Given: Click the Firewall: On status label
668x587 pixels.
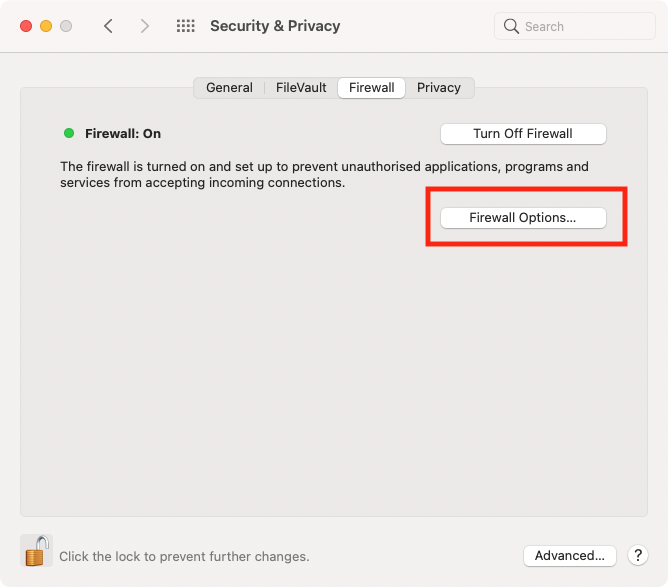Looking at the screenshot, I should tap(123, 134).
